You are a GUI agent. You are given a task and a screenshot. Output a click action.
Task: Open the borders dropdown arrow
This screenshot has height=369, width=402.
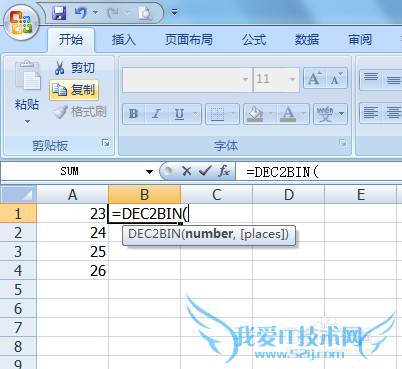pos(234,114)
